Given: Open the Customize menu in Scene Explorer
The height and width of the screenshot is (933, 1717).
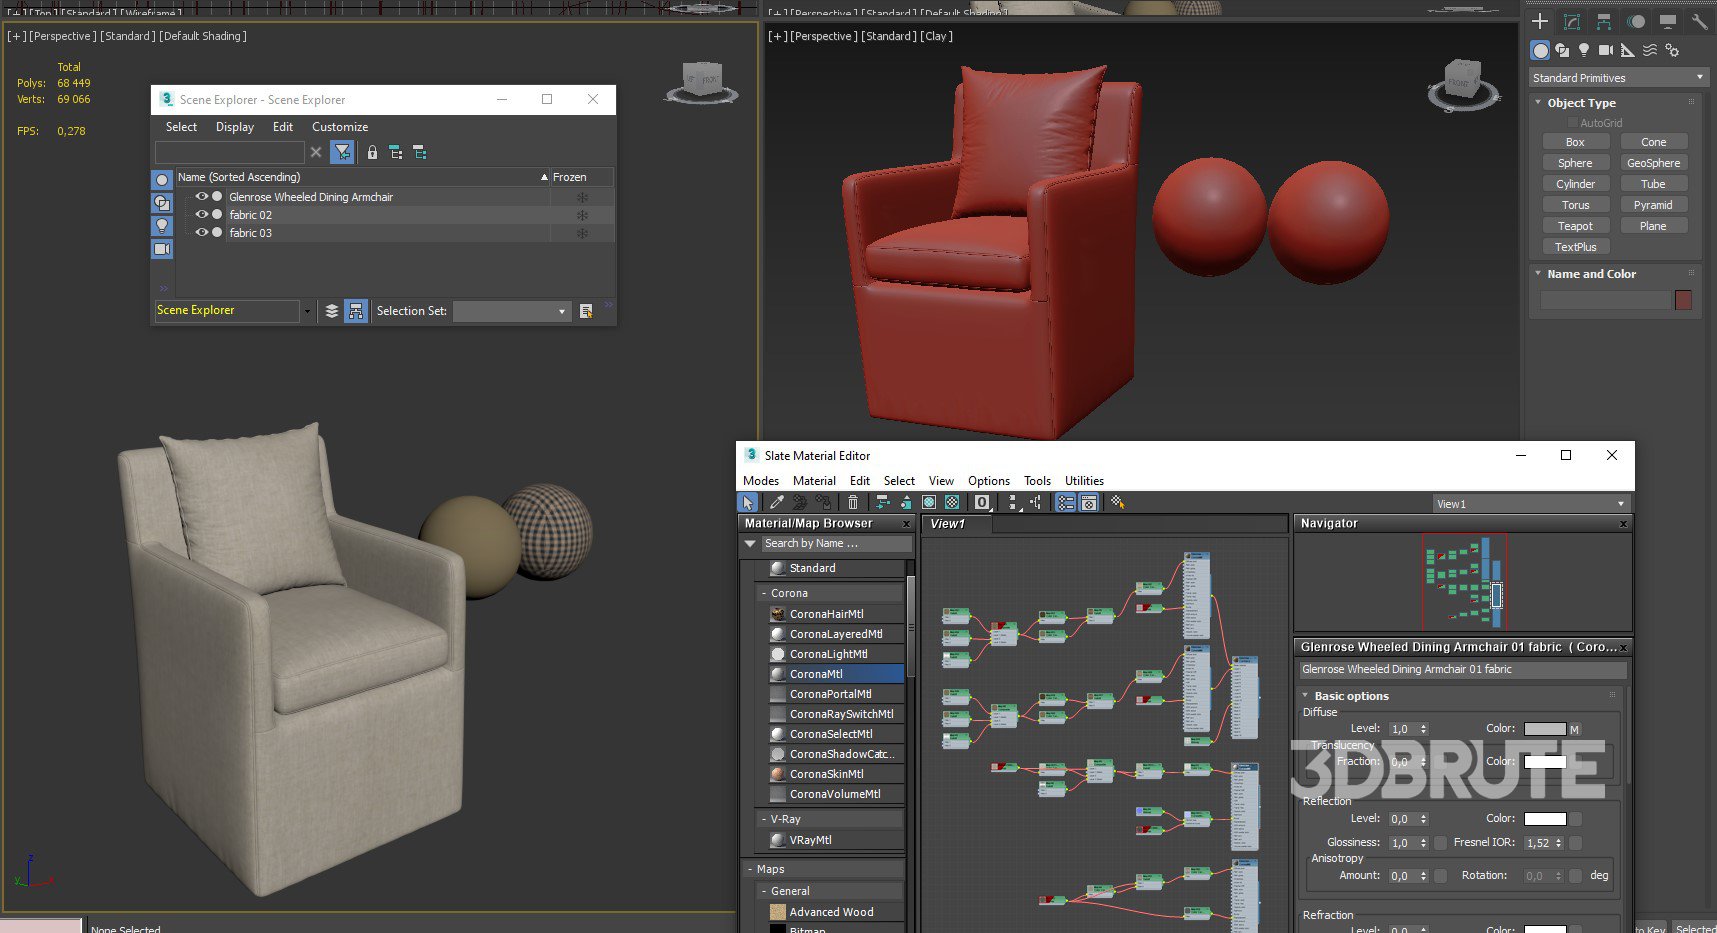Looking at the screenshot, I should (339, 127).
